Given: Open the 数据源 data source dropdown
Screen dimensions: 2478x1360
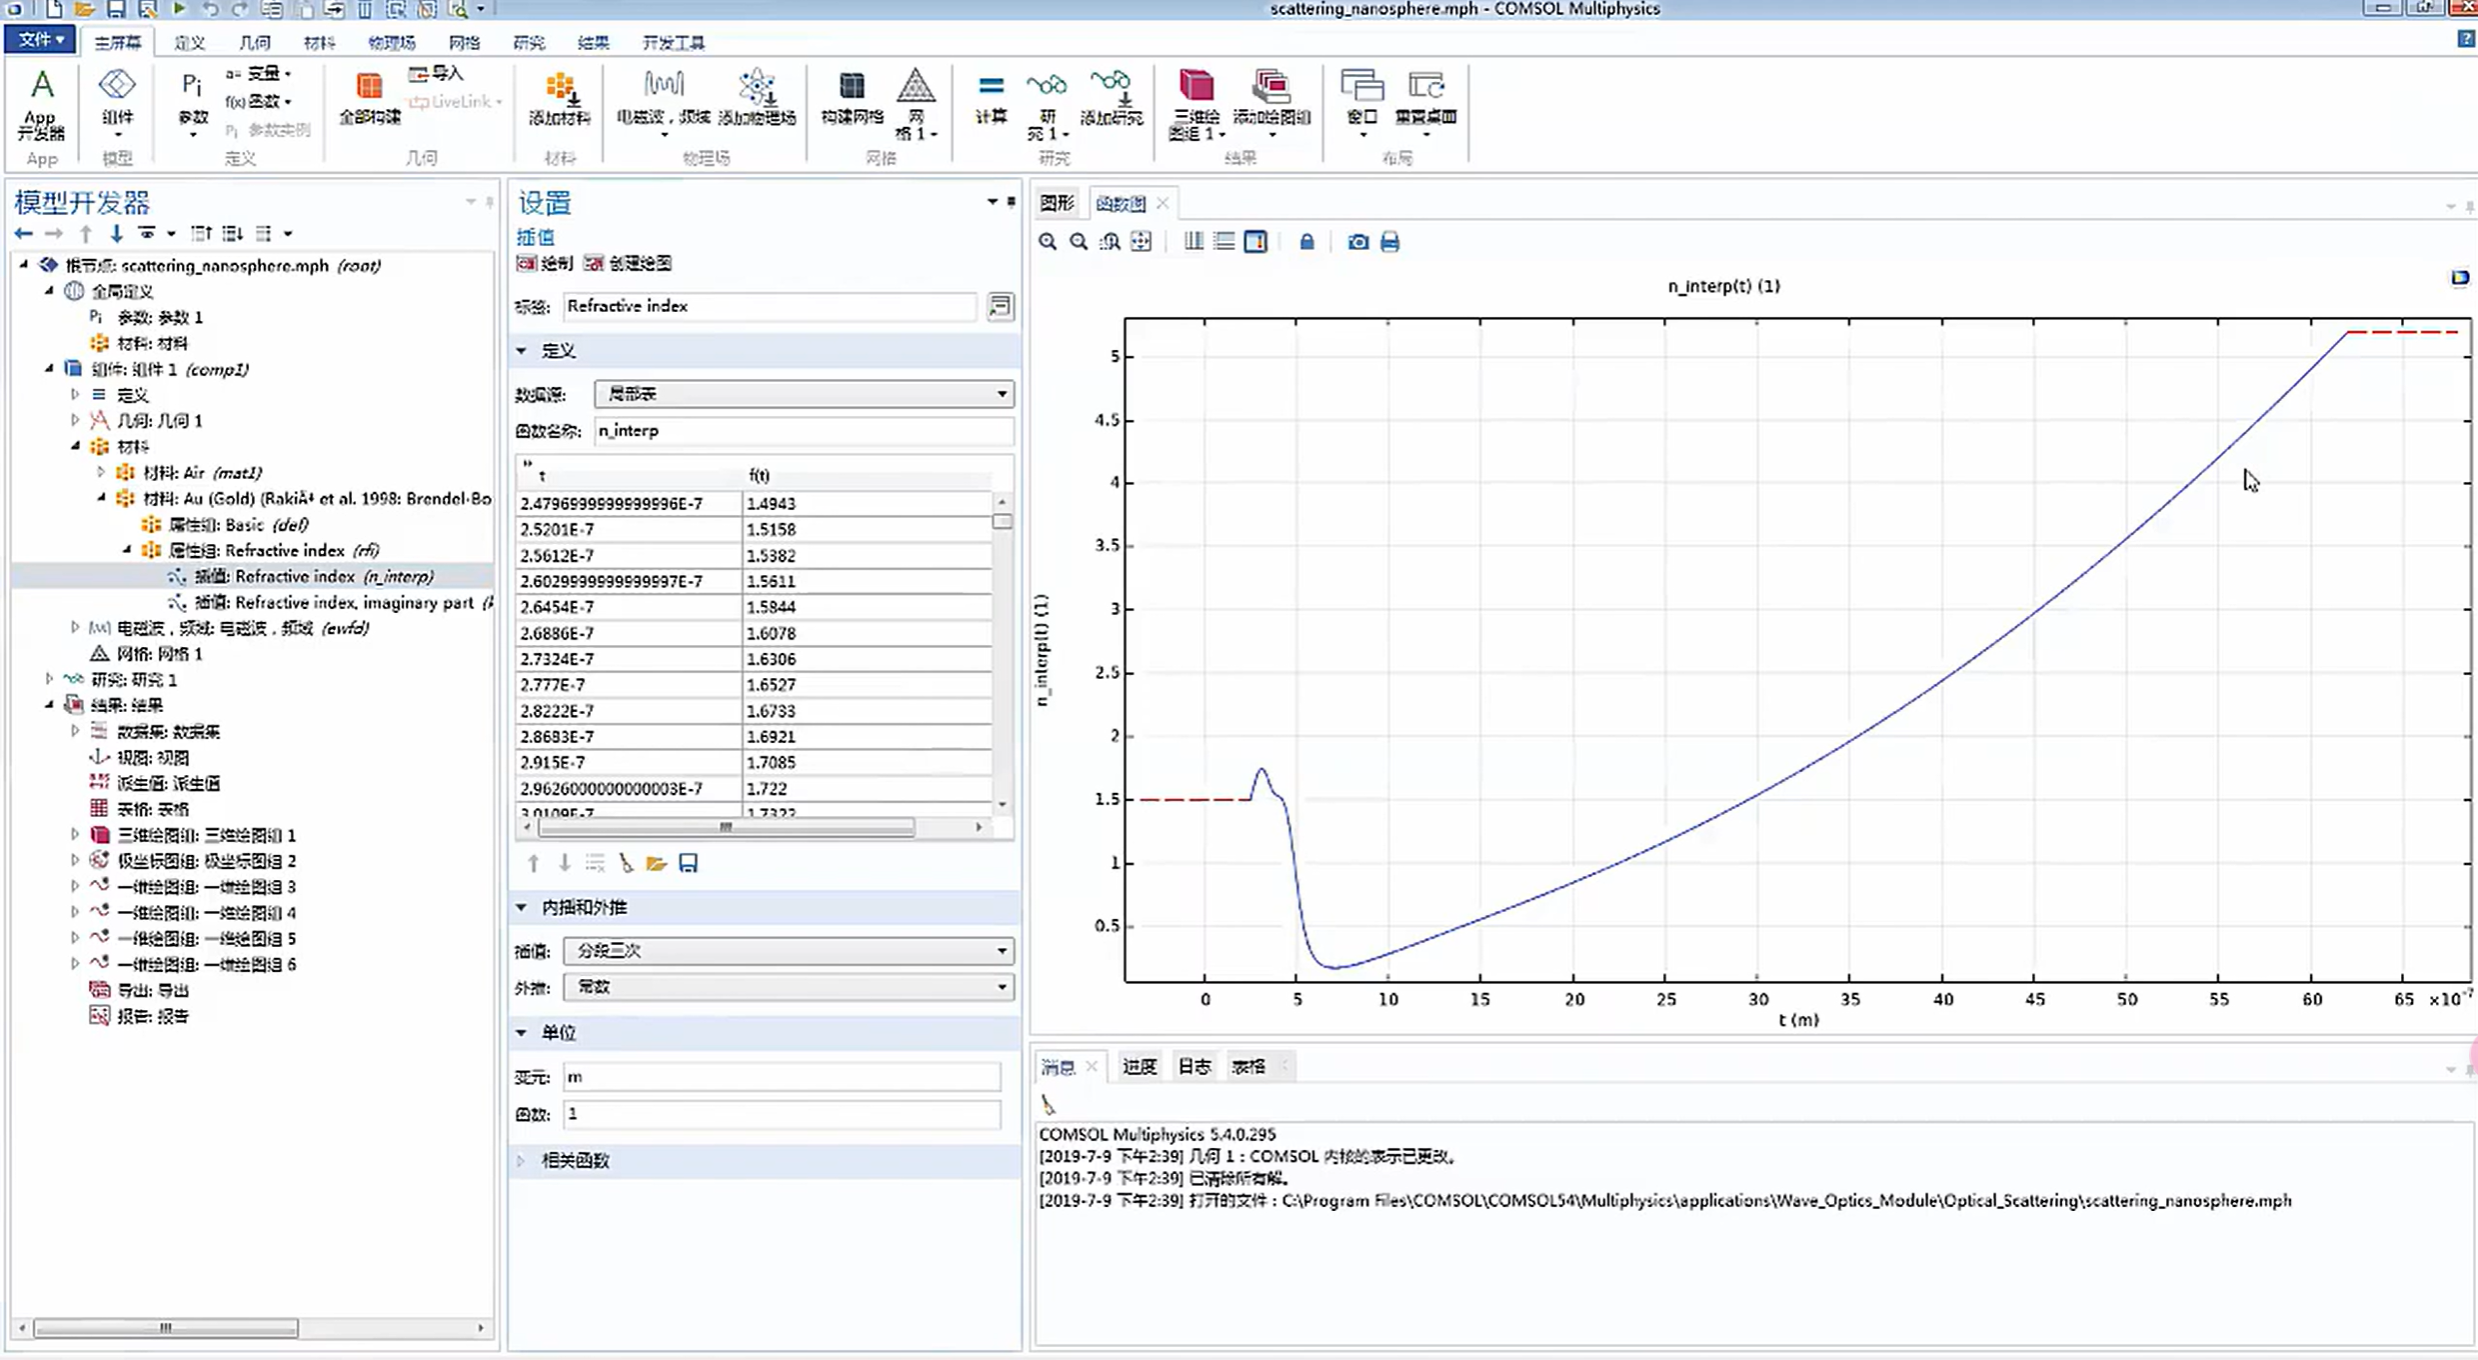Looking at the screenshot, I should click(803, 394).
